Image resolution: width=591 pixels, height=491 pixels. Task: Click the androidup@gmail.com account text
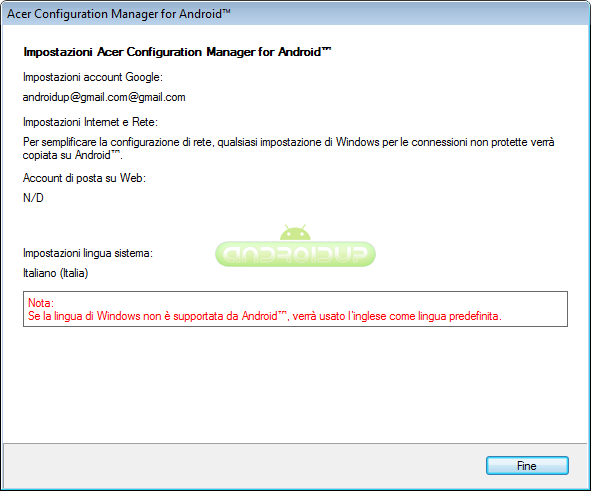104,97
